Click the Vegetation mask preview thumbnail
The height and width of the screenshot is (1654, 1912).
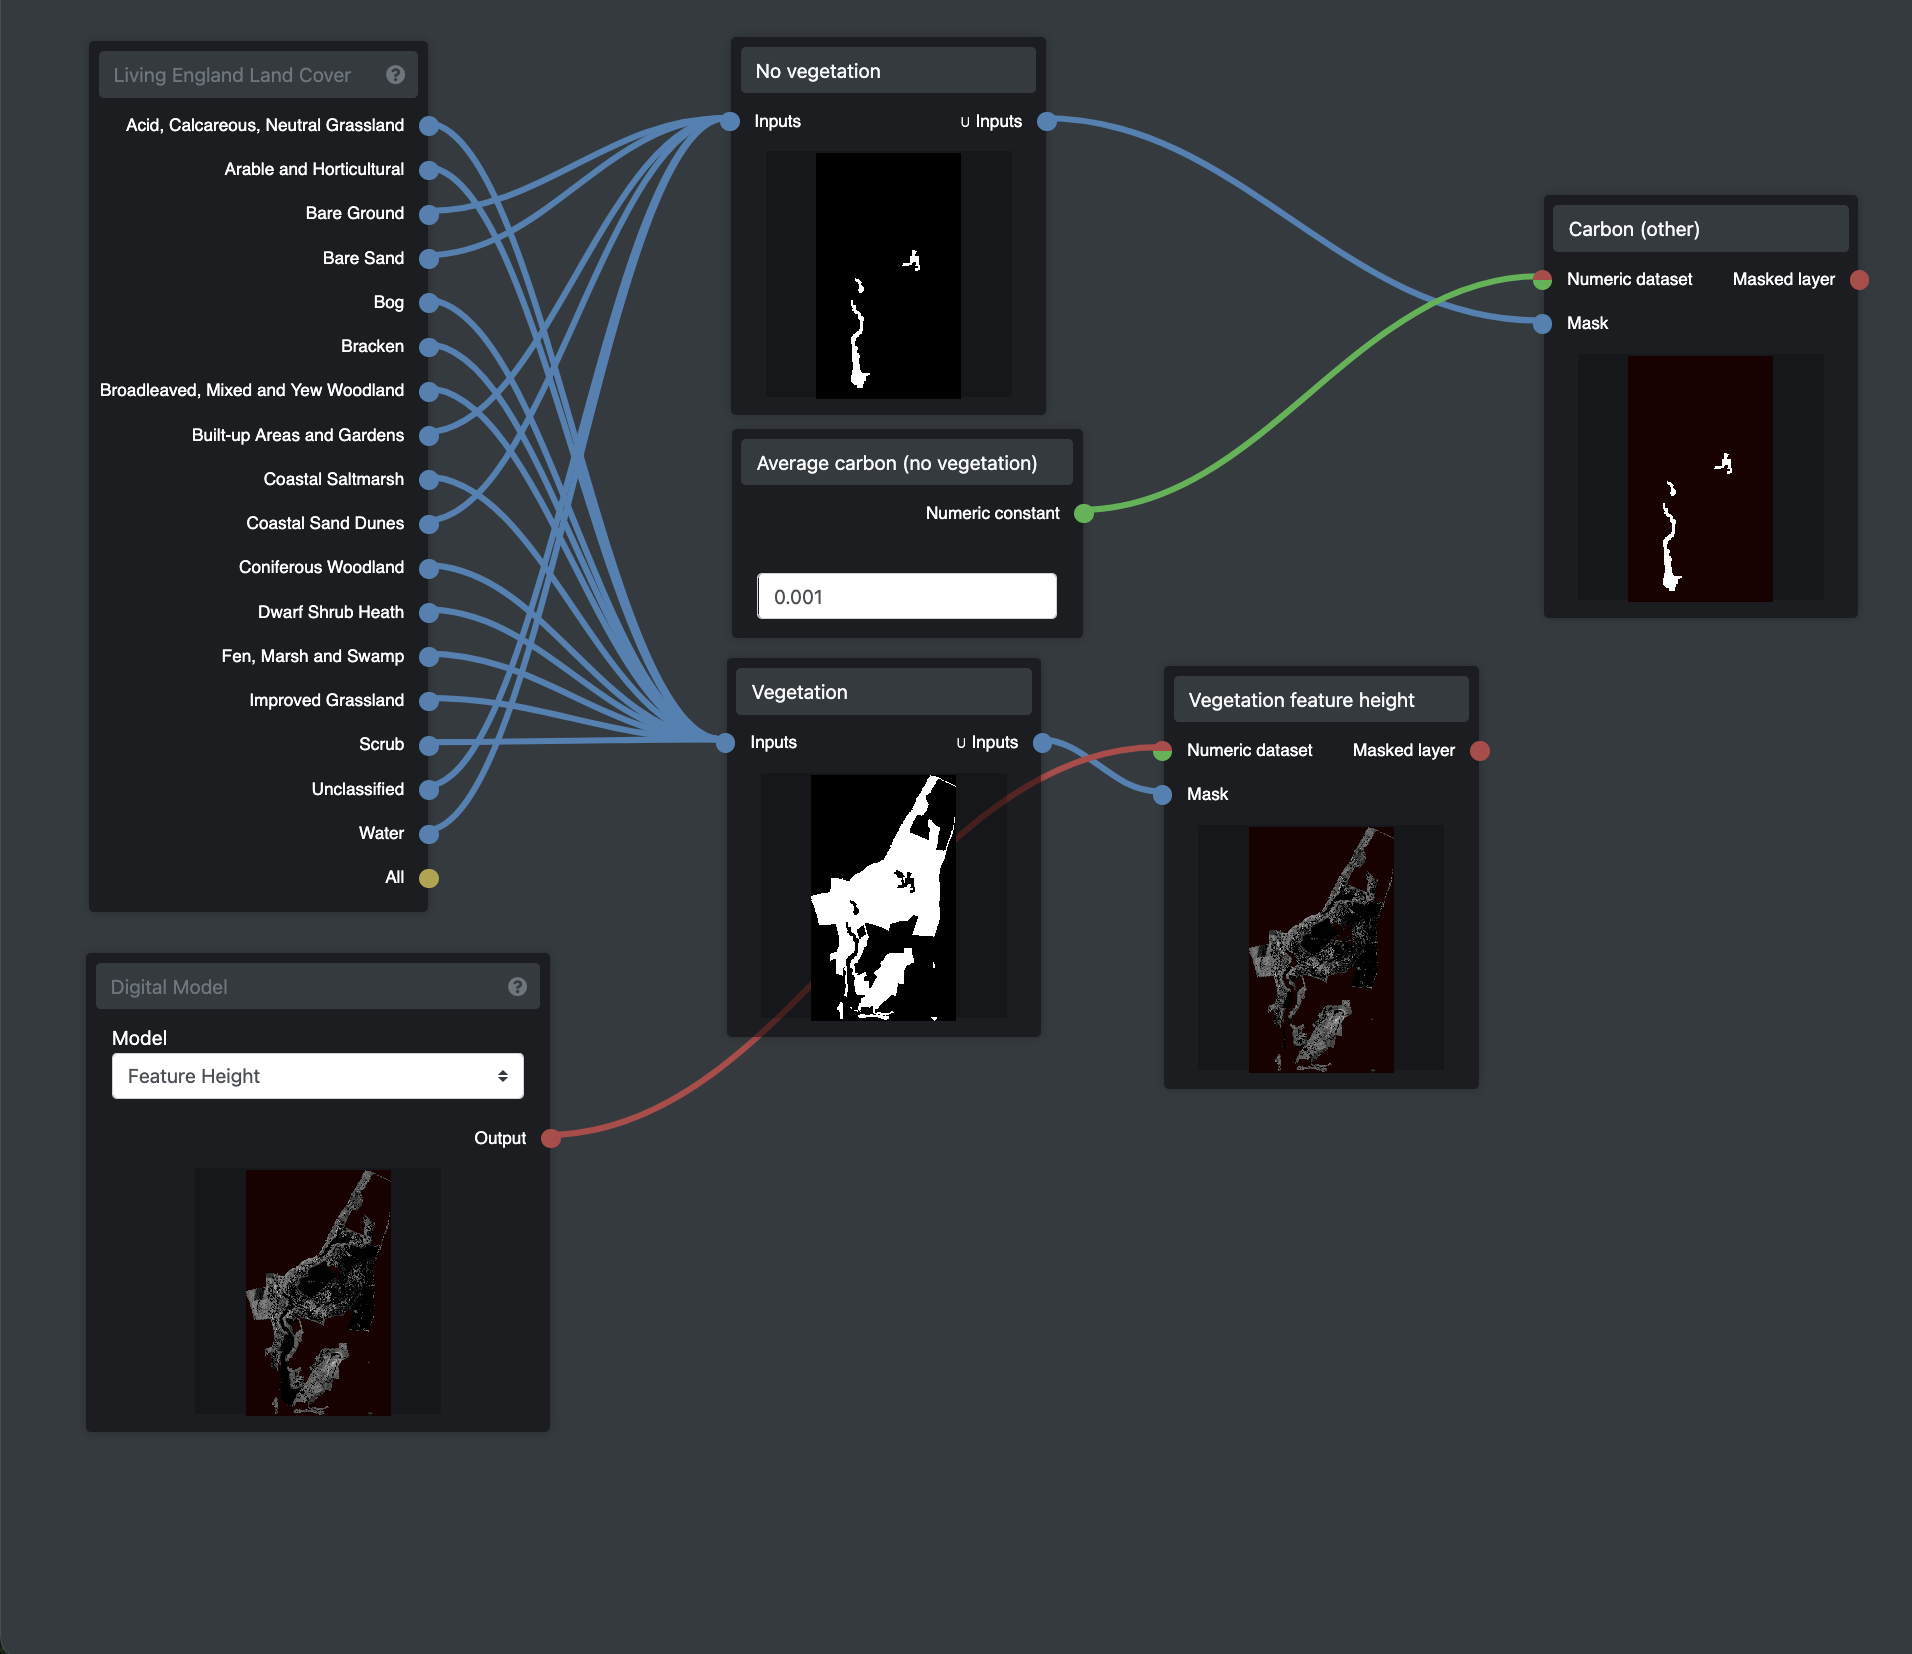(883, 897)
